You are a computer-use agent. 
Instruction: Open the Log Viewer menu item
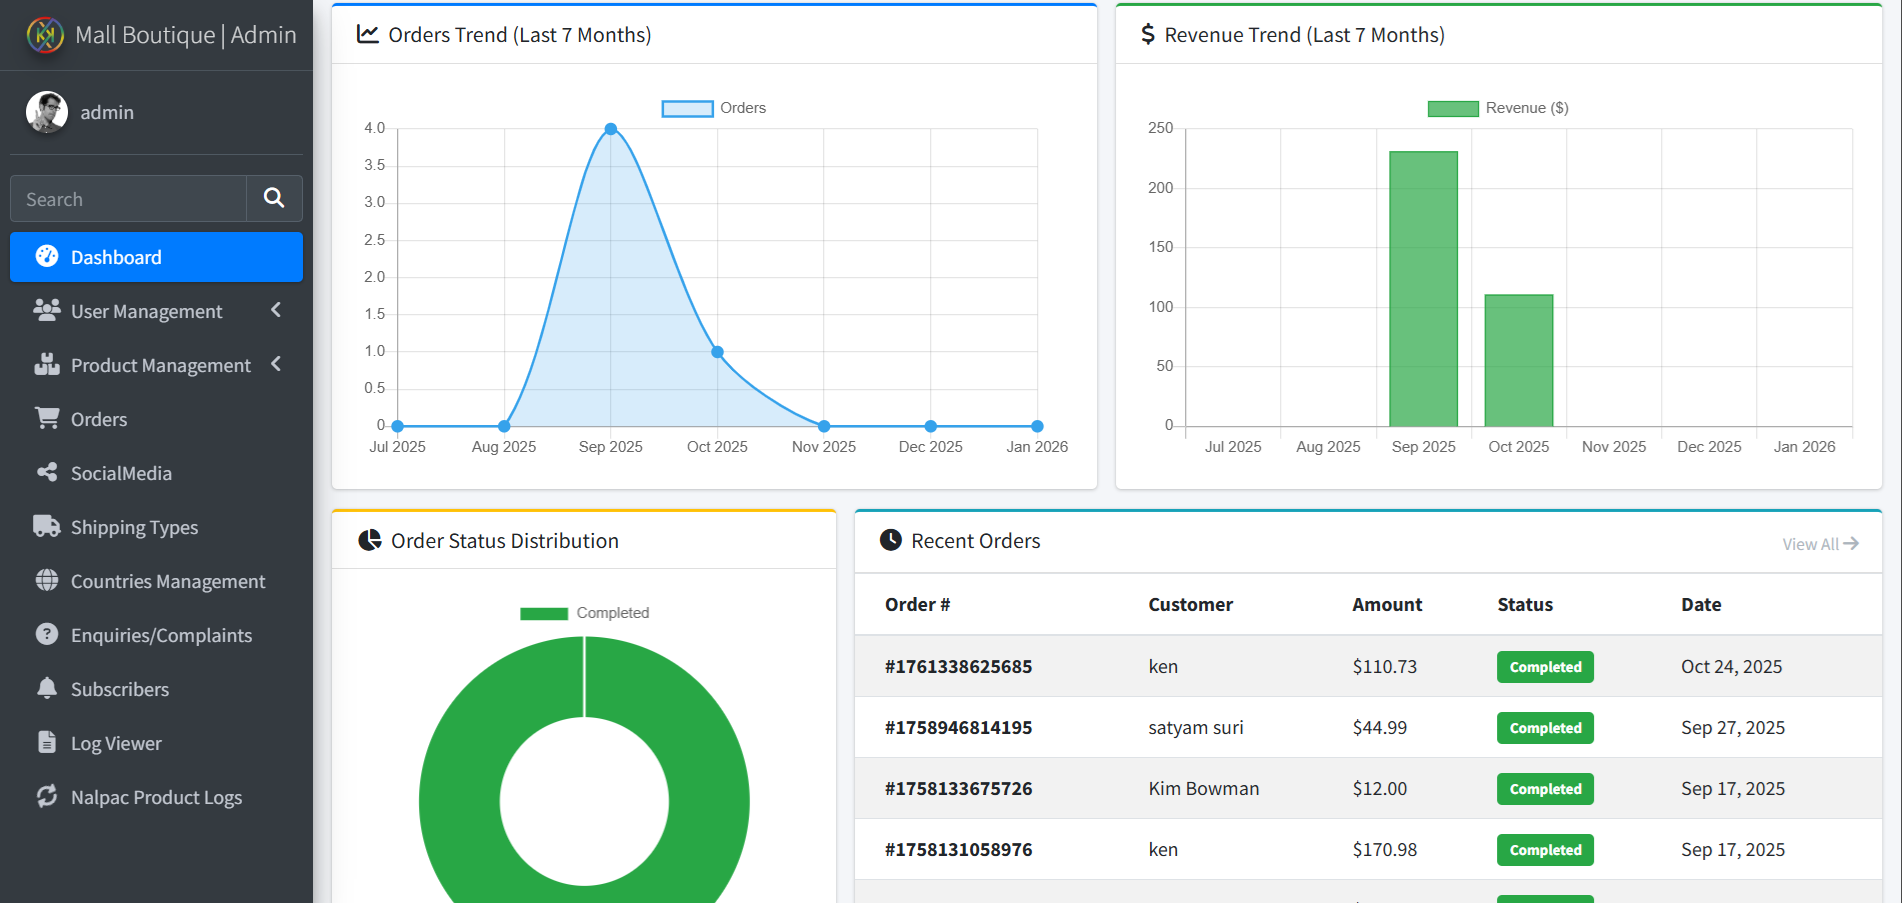coord(115,743)
